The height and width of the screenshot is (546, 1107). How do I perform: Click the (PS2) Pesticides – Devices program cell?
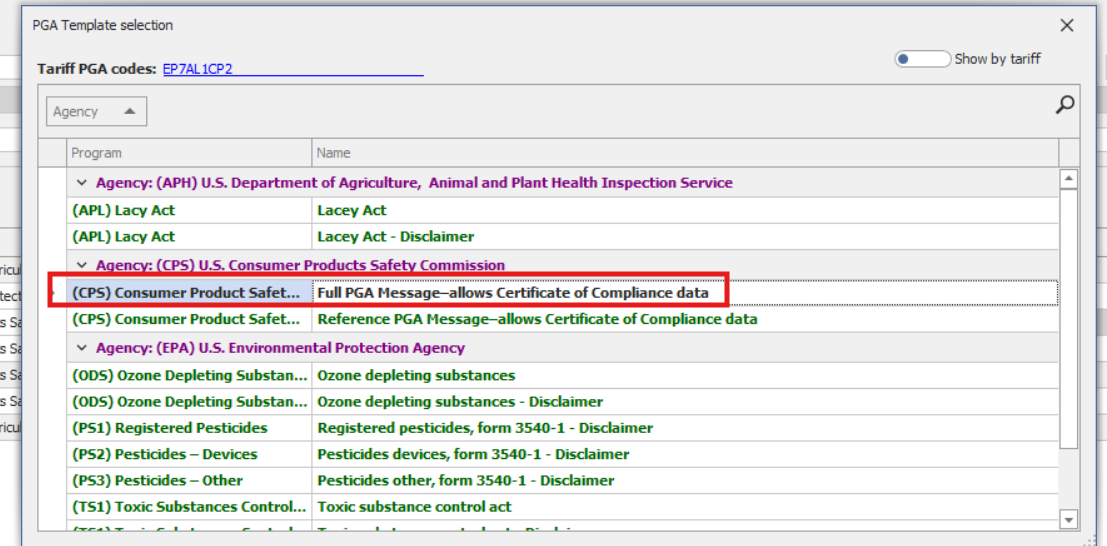189,454
